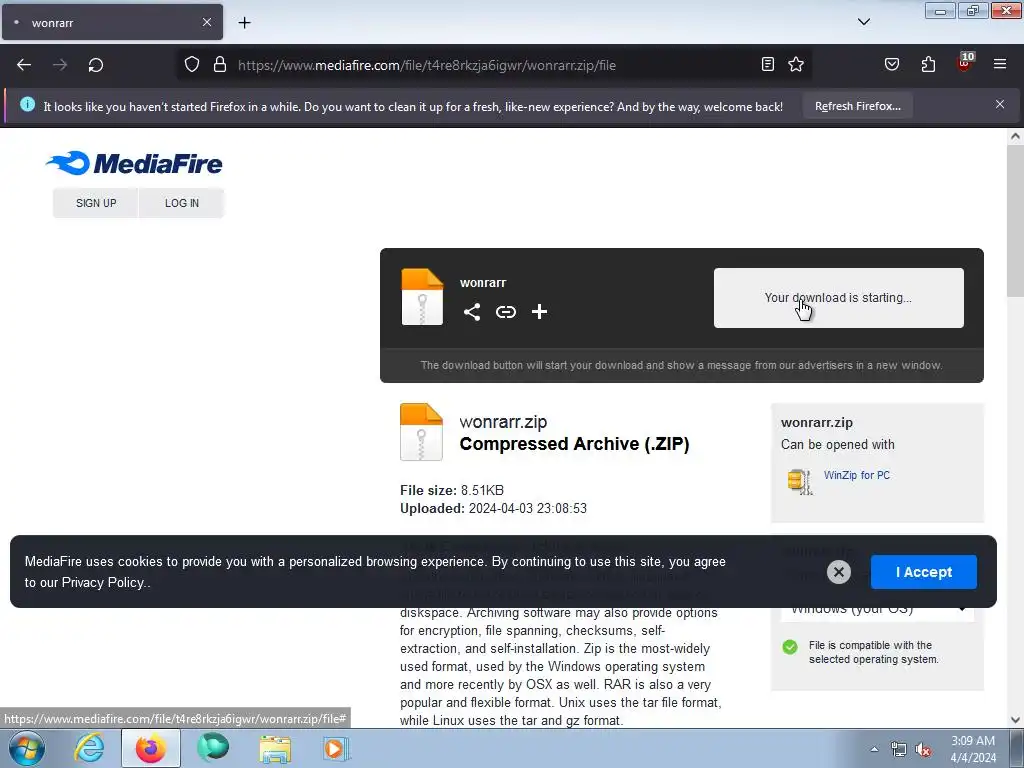Click the Refresh Firefox button
Image resolution: width=1024 pixels, height=768 pixels.
(x=857, y=106)
